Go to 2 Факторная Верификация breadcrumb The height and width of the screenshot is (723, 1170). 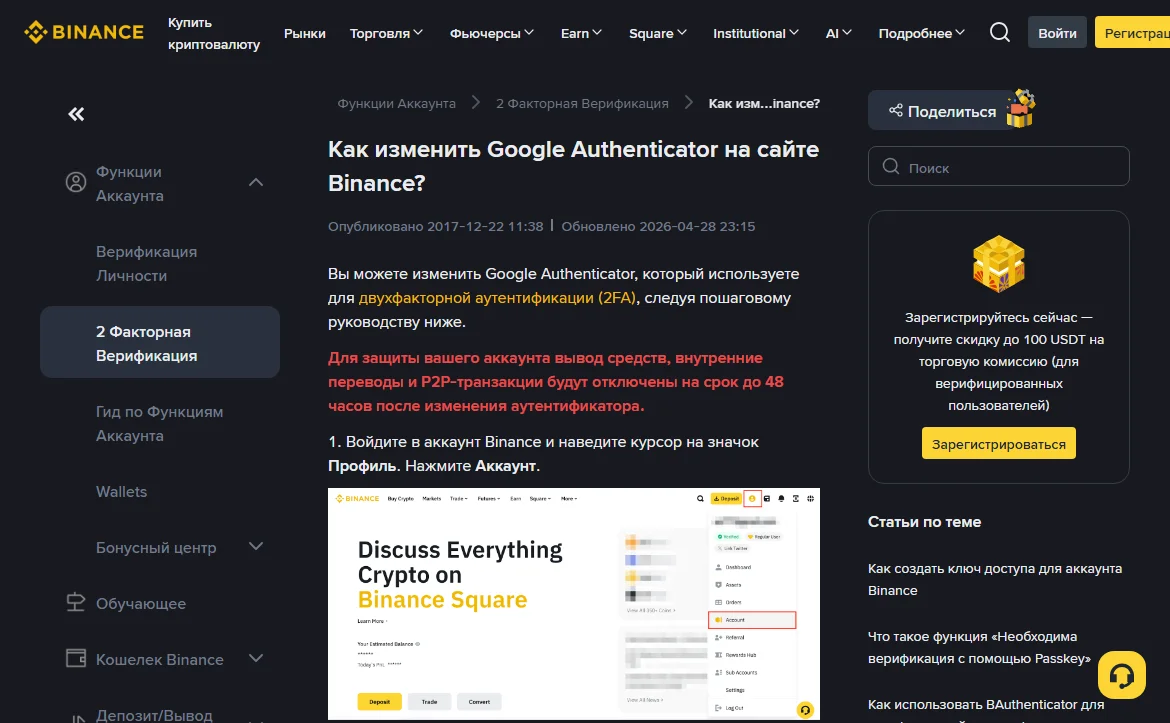(x=582, y=103)
